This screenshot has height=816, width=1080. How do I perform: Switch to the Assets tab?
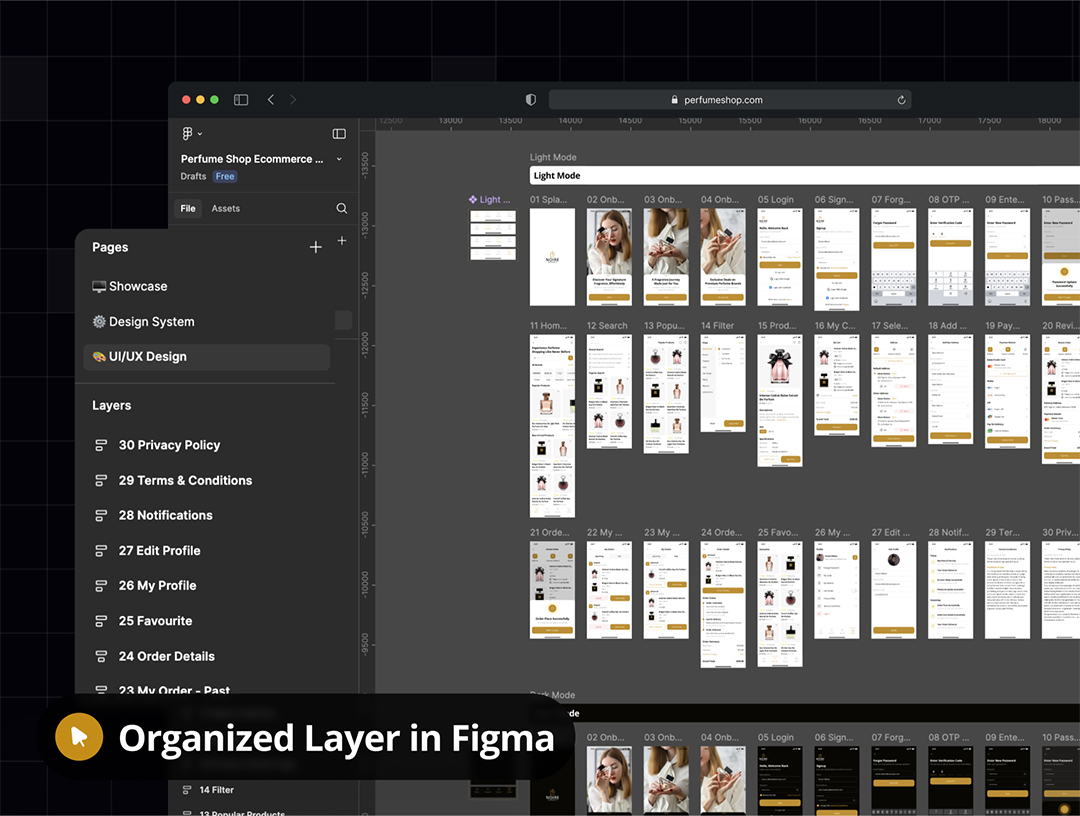click(225, 209)
